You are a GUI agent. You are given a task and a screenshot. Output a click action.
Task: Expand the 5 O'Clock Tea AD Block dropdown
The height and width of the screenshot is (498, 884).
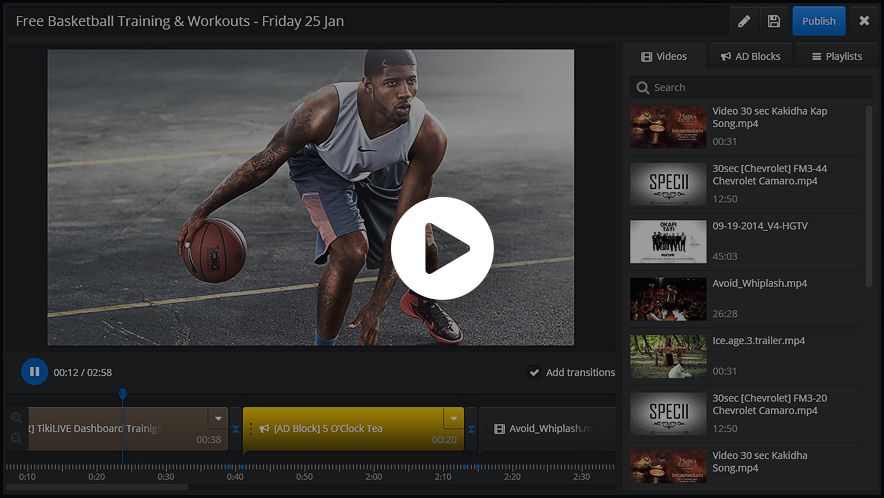coord(454,418)
